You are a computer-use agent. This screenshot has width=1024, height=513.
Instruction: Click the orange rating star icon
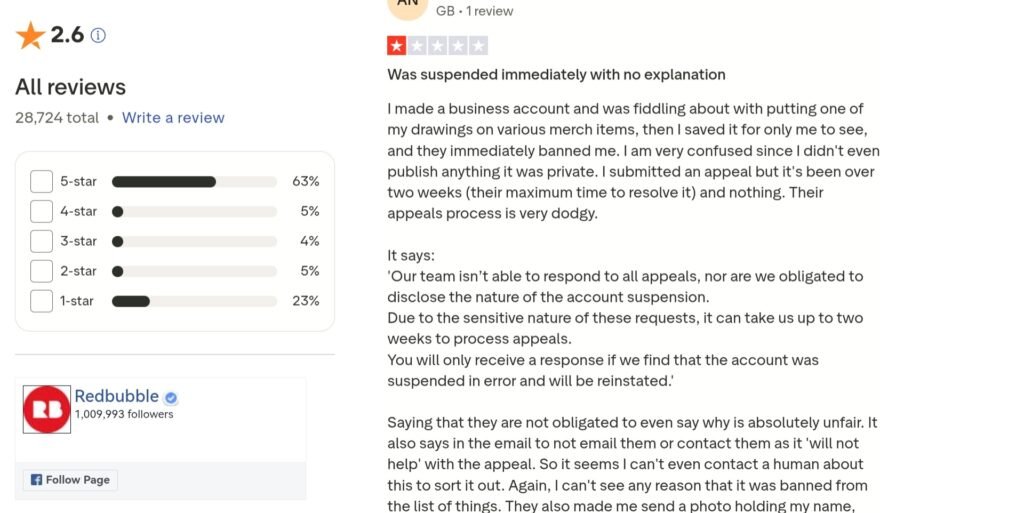30,36
